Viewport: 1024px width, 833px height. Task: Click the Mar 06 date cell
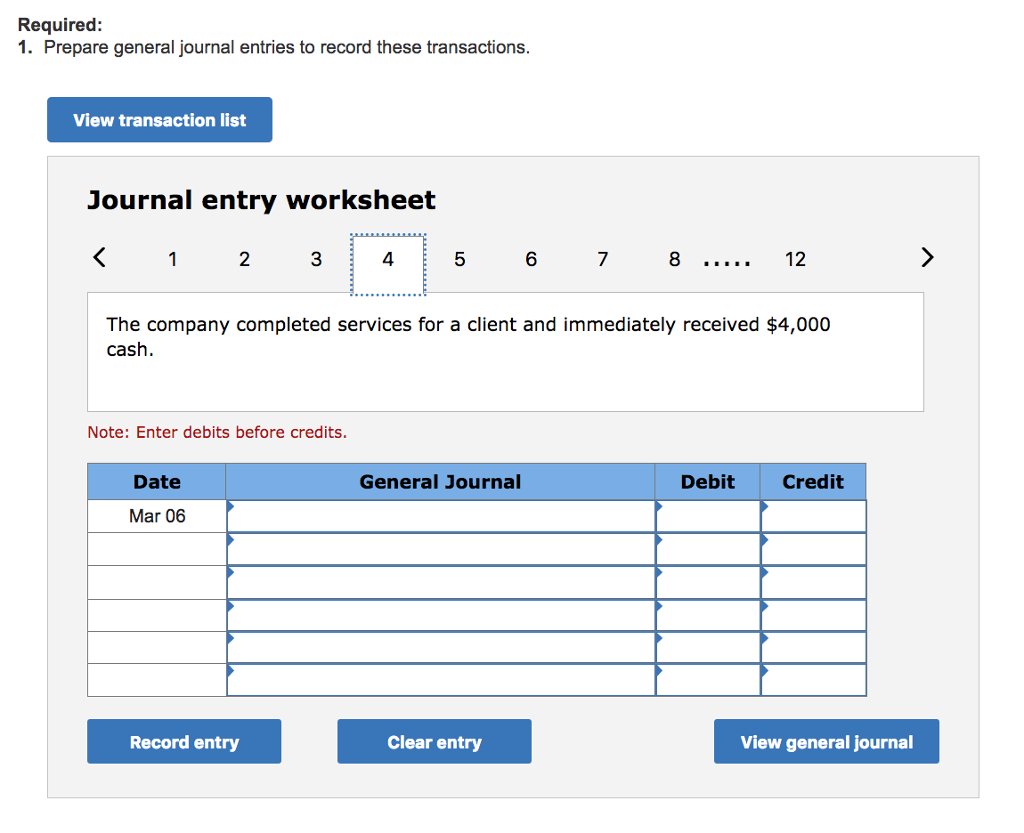click(x=157, y=516)
